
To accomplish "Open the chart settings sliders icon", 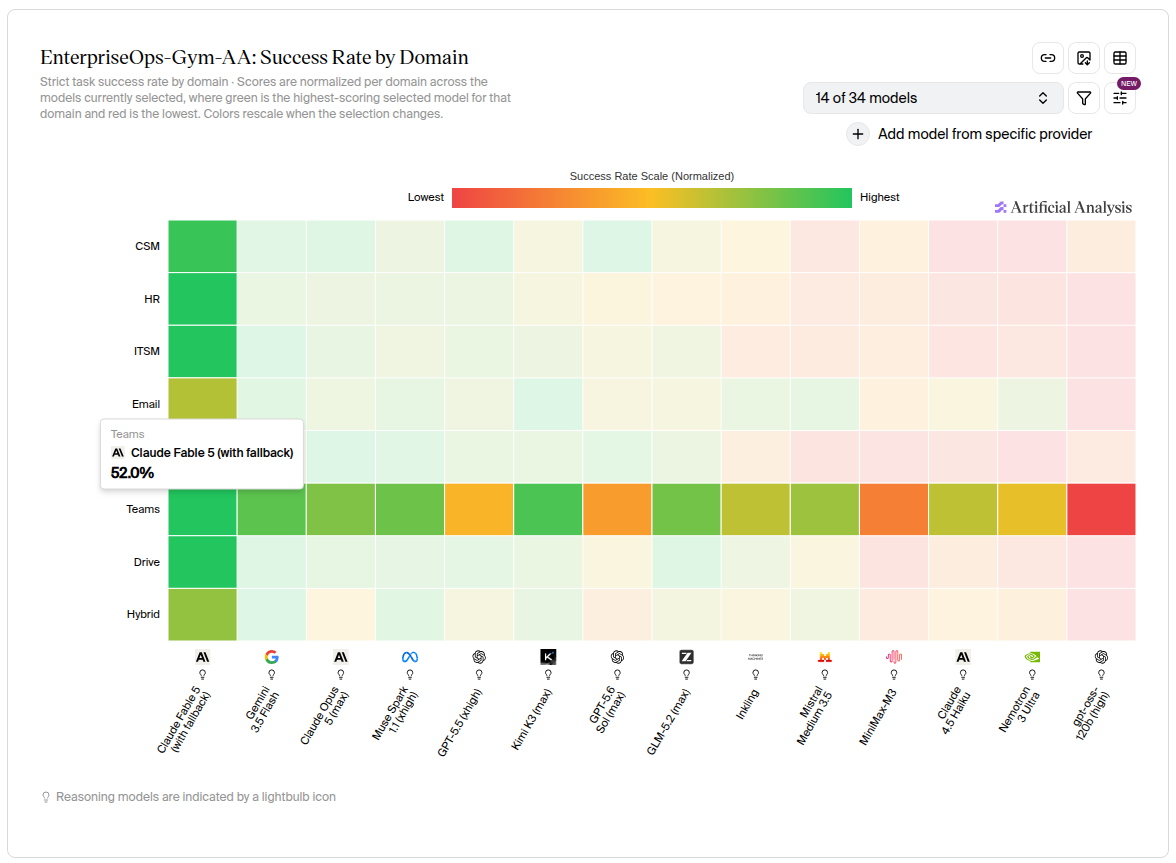I will [x=1120, y=98].
